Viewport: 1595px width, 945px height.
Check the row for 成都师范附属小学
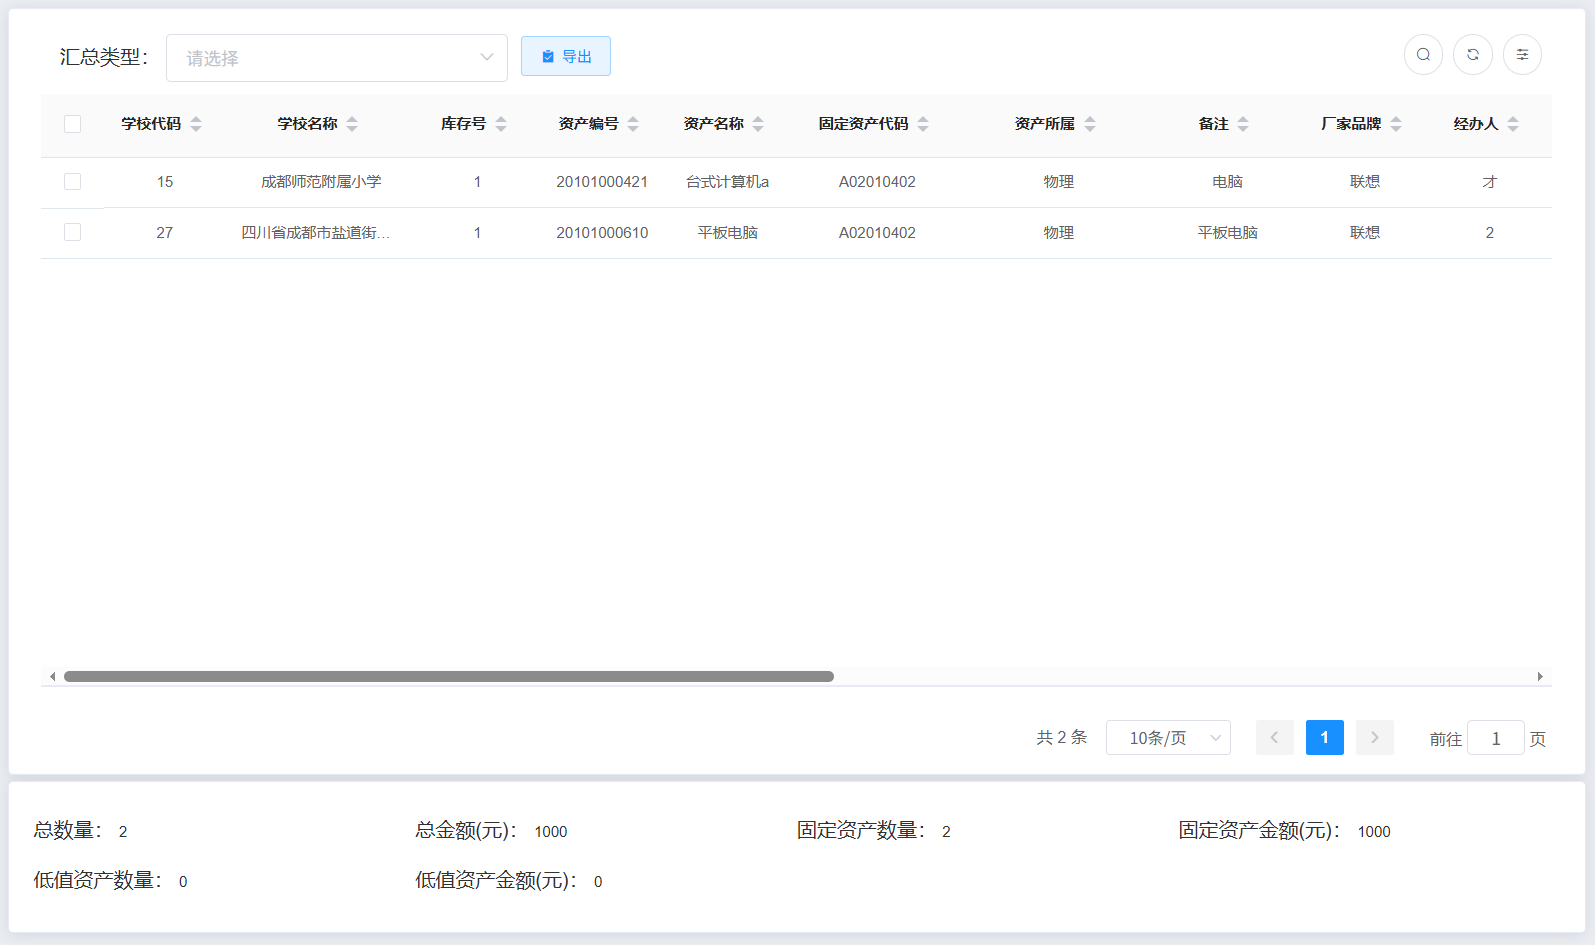pos(72,182)
